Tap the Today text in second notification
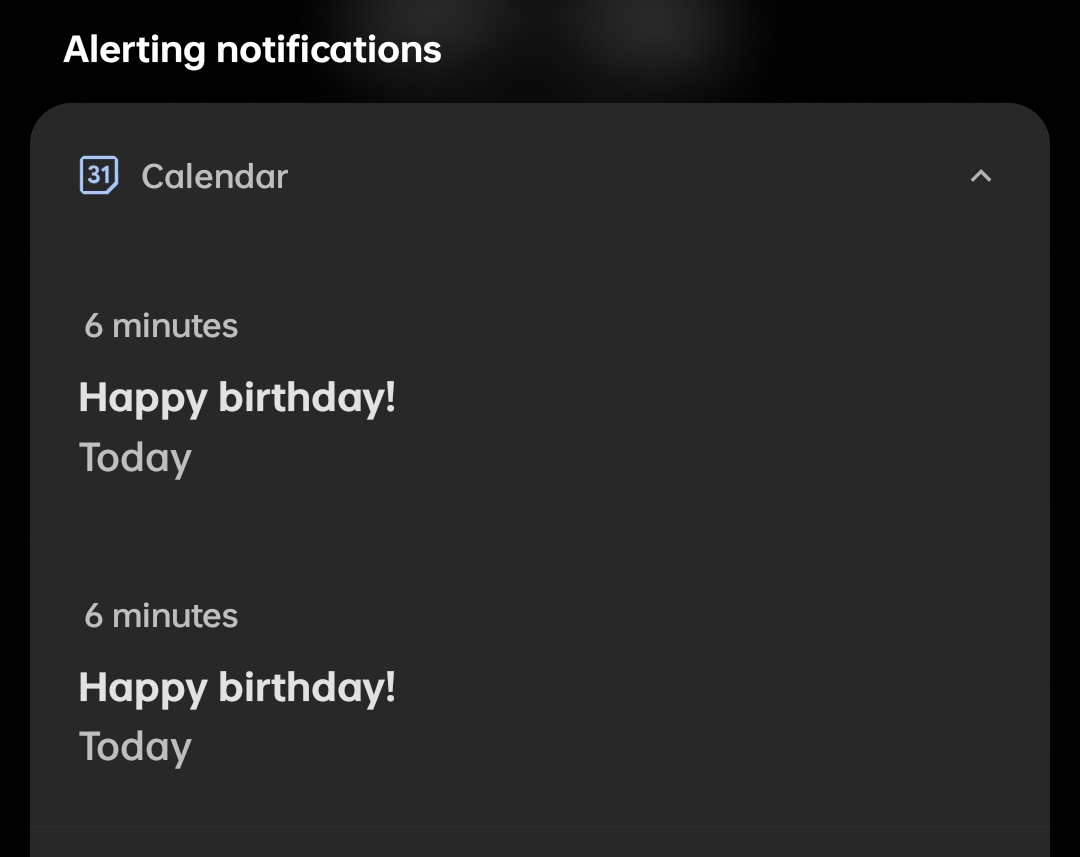Viewport: 1080px width, 857px height. pyautogui.click(x=135, y=748)
